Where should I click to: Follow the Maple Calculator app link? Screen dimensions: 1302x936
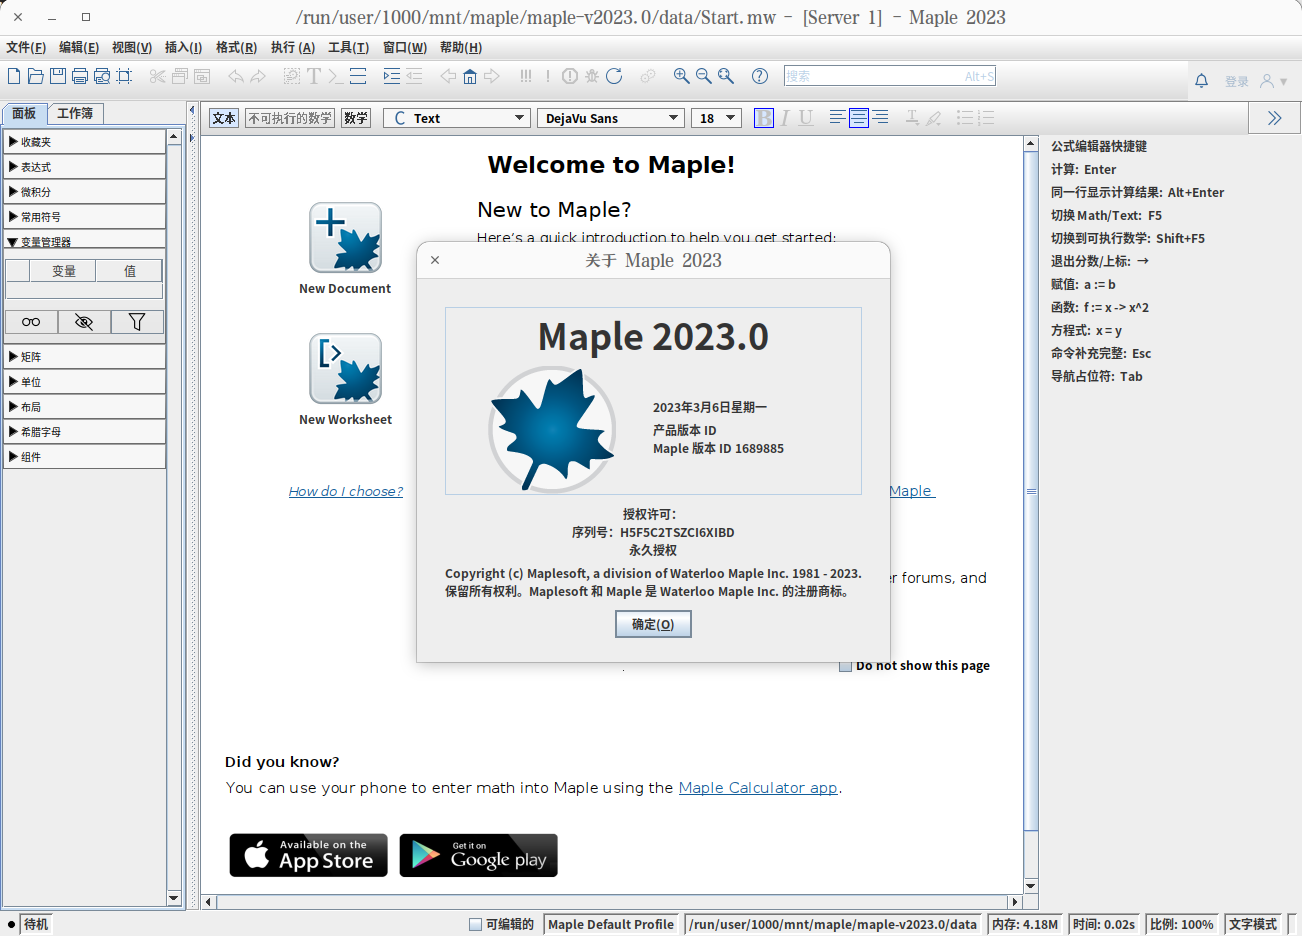(758, 787)
